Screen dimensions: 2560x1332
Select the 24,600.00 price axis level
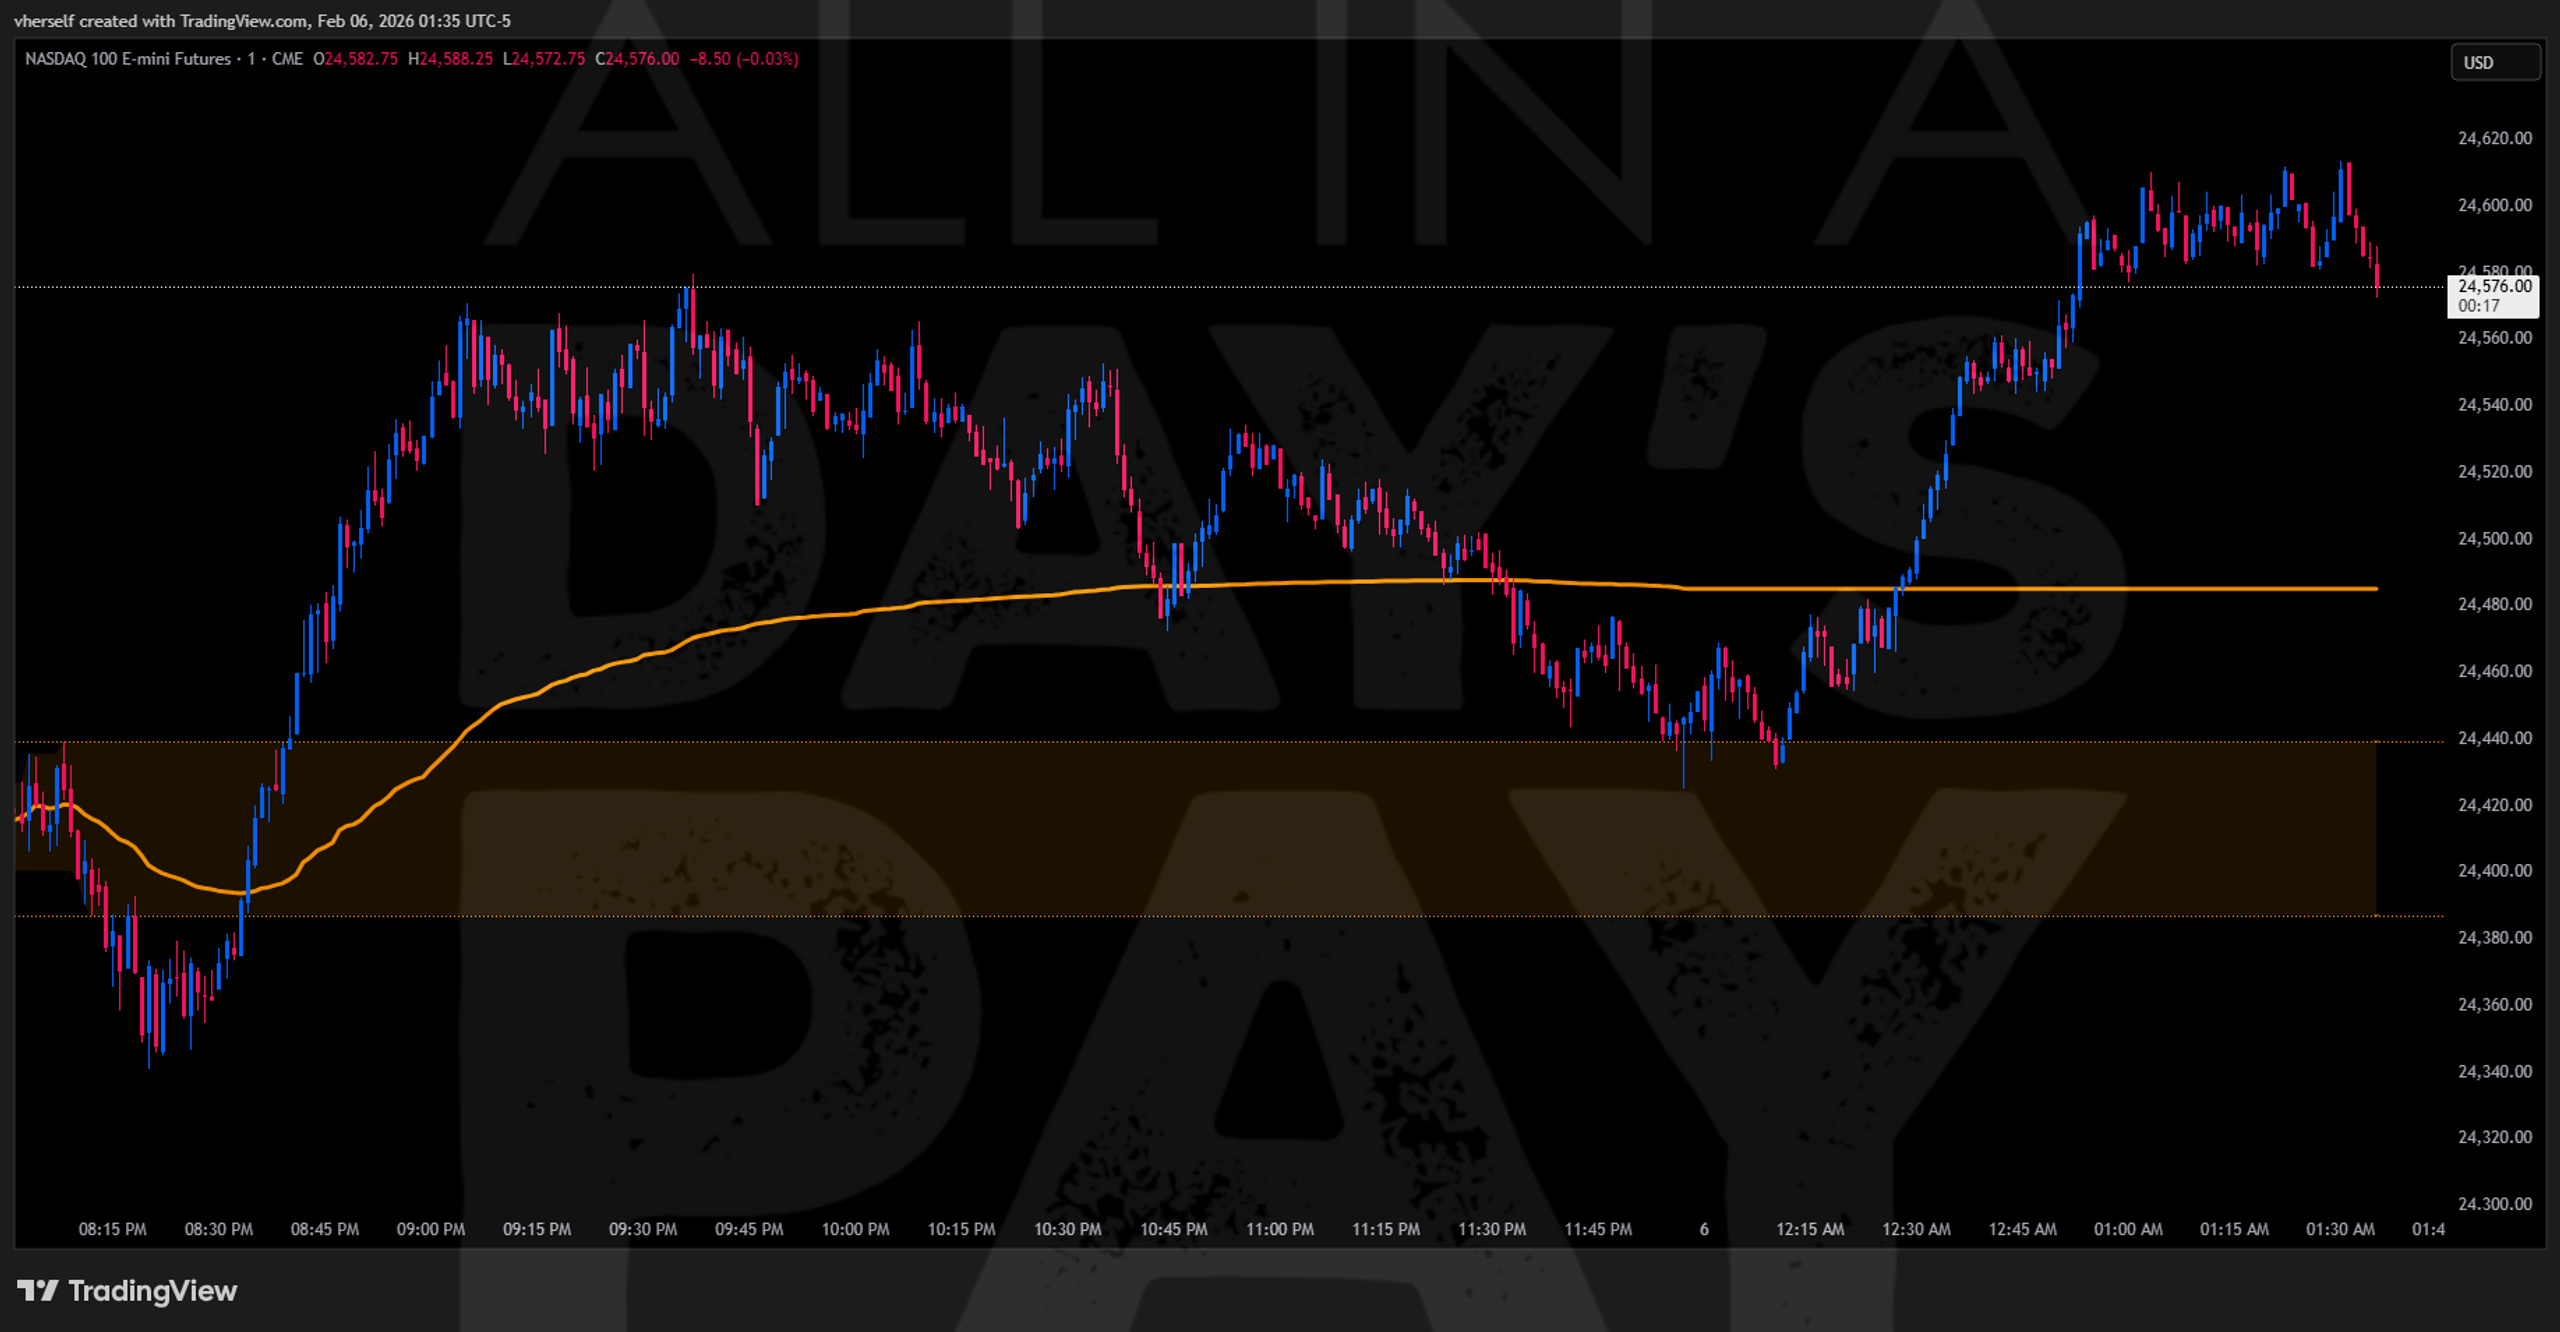tap(2495, 205)
